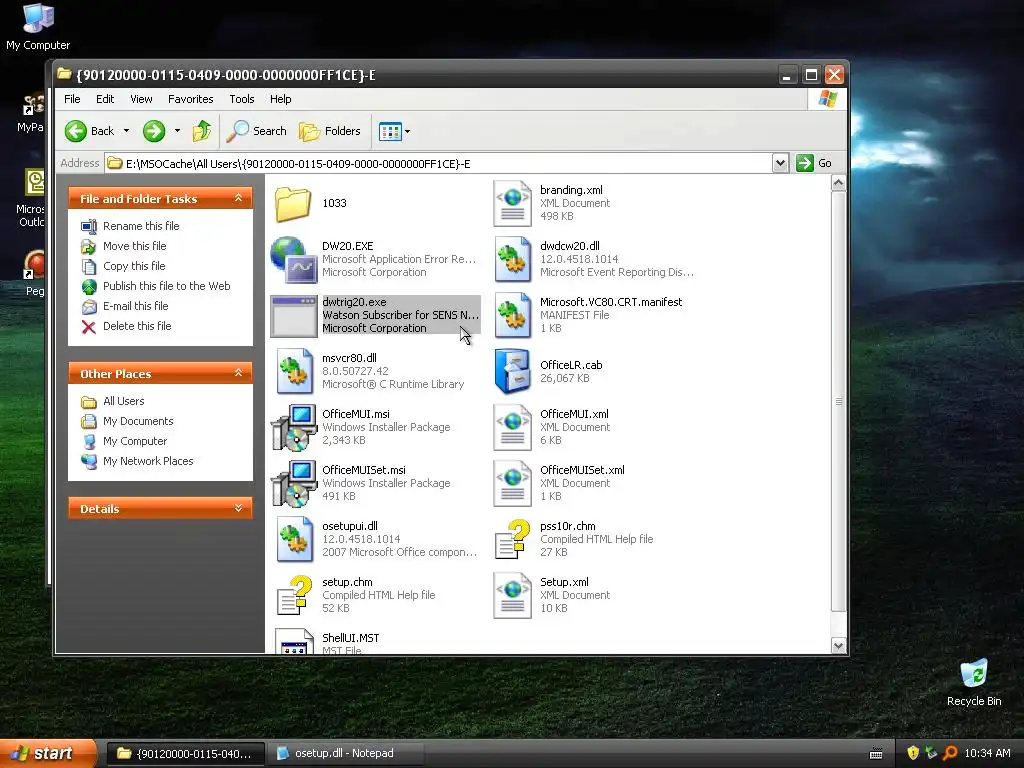The width and height of the screenshot is (1024, 768).
Task: Open the Edit menu
Action: (x=105, y=99)
